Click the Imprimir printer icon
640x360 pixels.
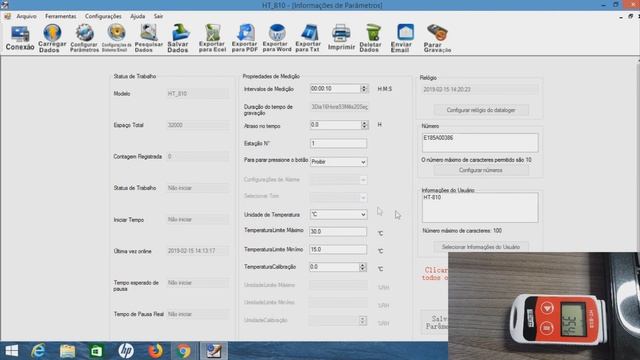(341, 38)
